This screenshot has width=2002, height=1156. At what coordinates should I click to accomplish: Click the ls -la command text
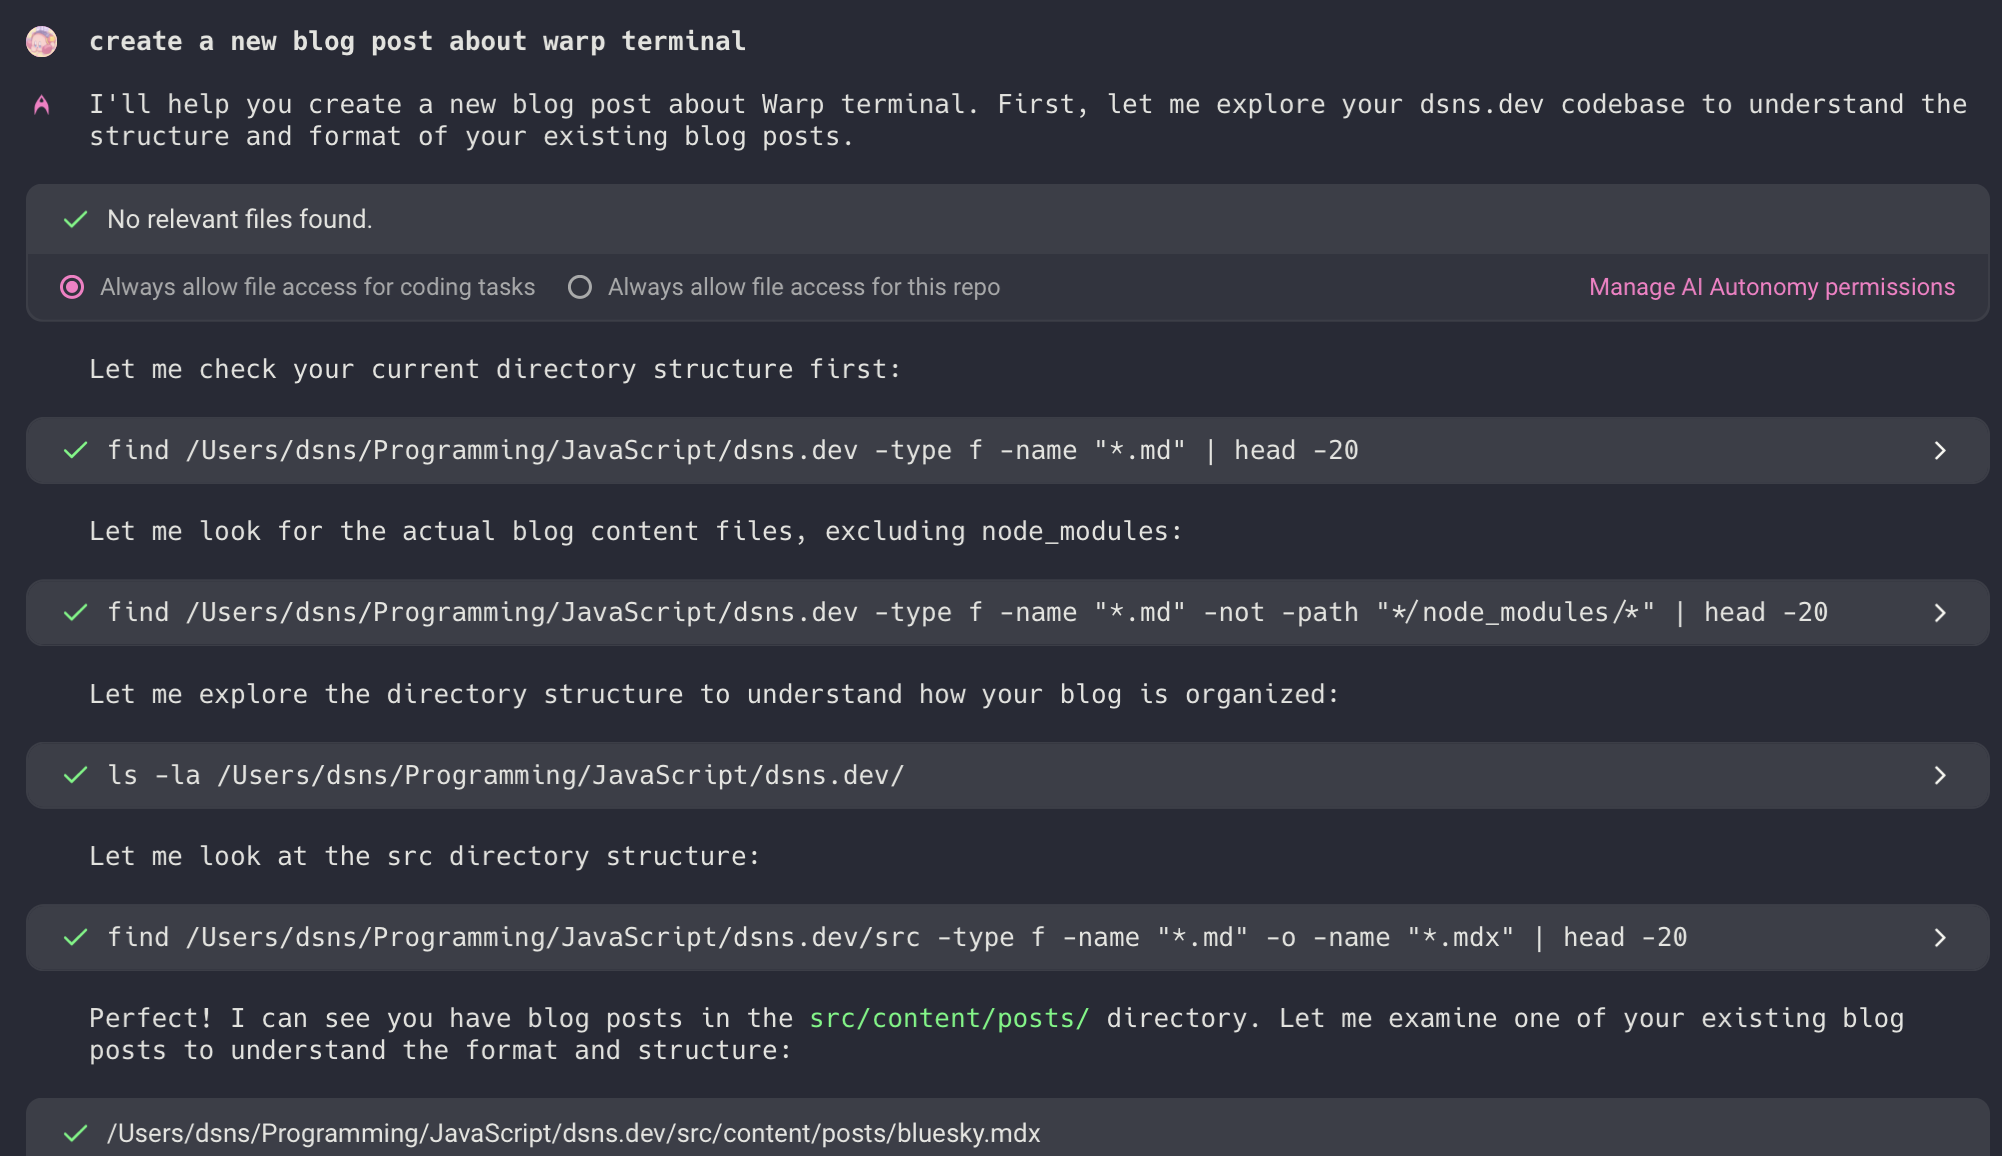(x=505, y=775)
